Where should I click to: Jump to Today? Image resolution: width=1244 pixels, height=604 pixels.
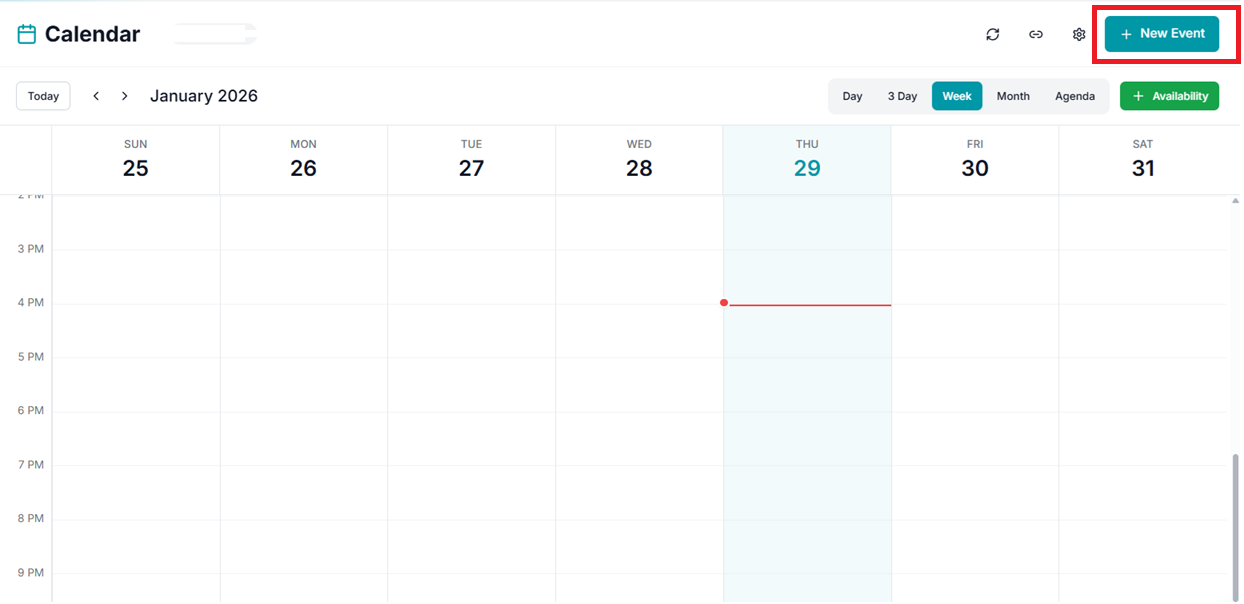(x=43, y=96)
